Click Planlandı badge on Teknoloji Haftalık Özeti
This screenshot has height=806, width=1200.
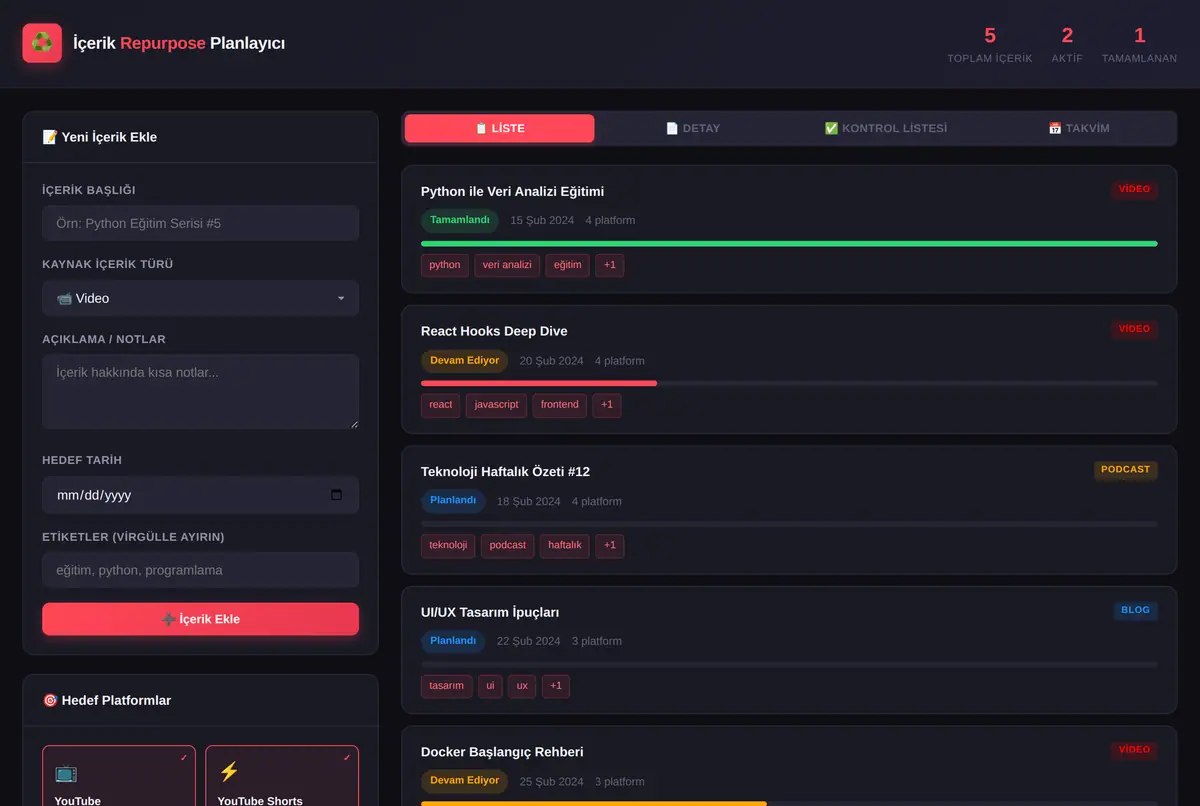453,500
